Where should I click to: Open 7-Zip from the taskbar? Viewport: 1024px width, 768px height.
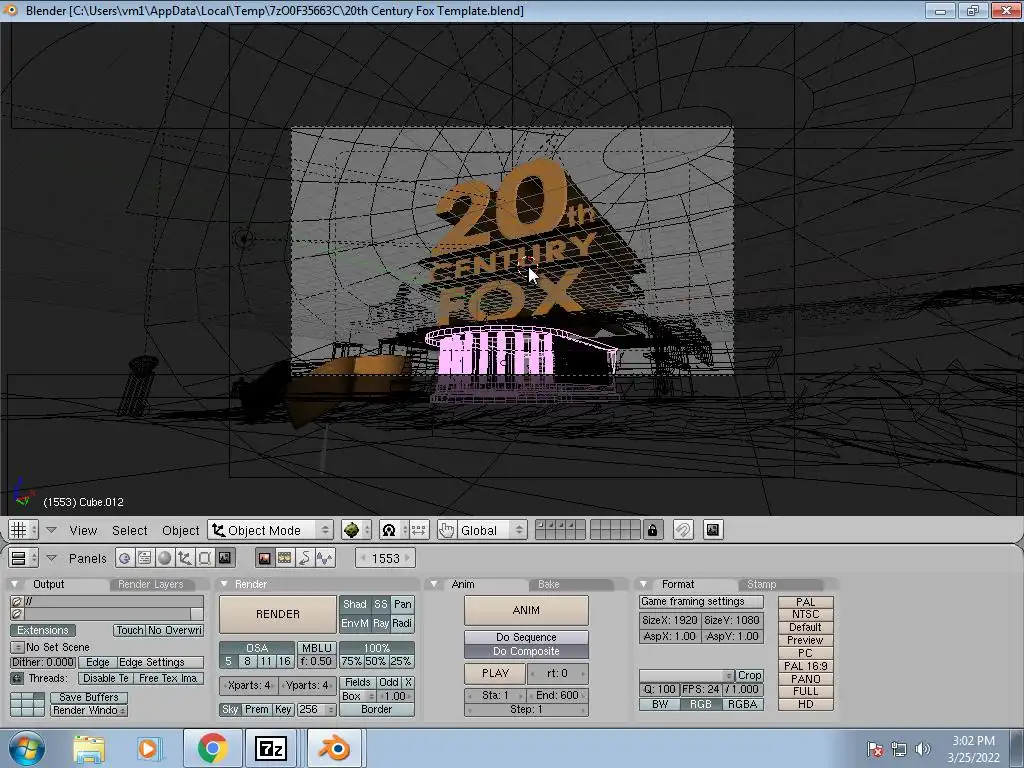click(x=271, y=748)
